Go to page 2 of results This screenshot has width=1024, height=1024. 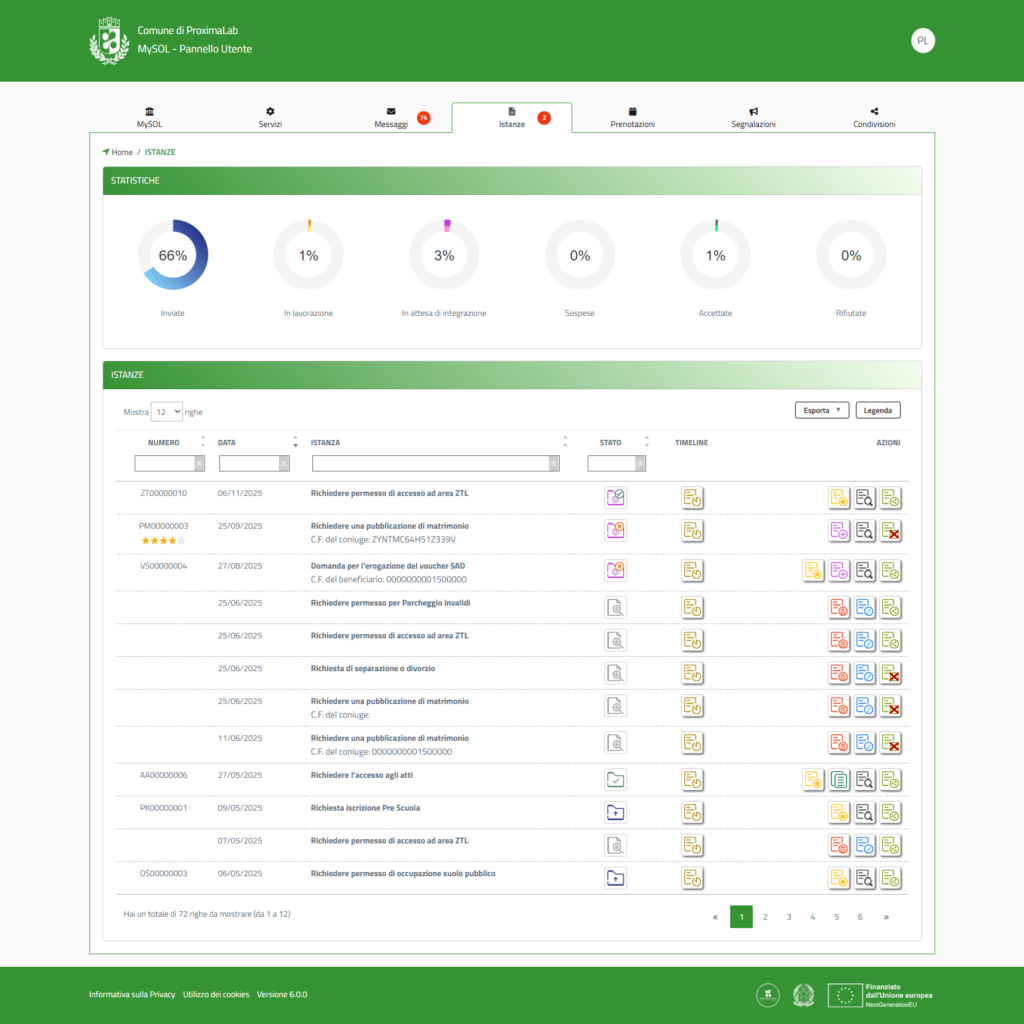coord(765,916)
